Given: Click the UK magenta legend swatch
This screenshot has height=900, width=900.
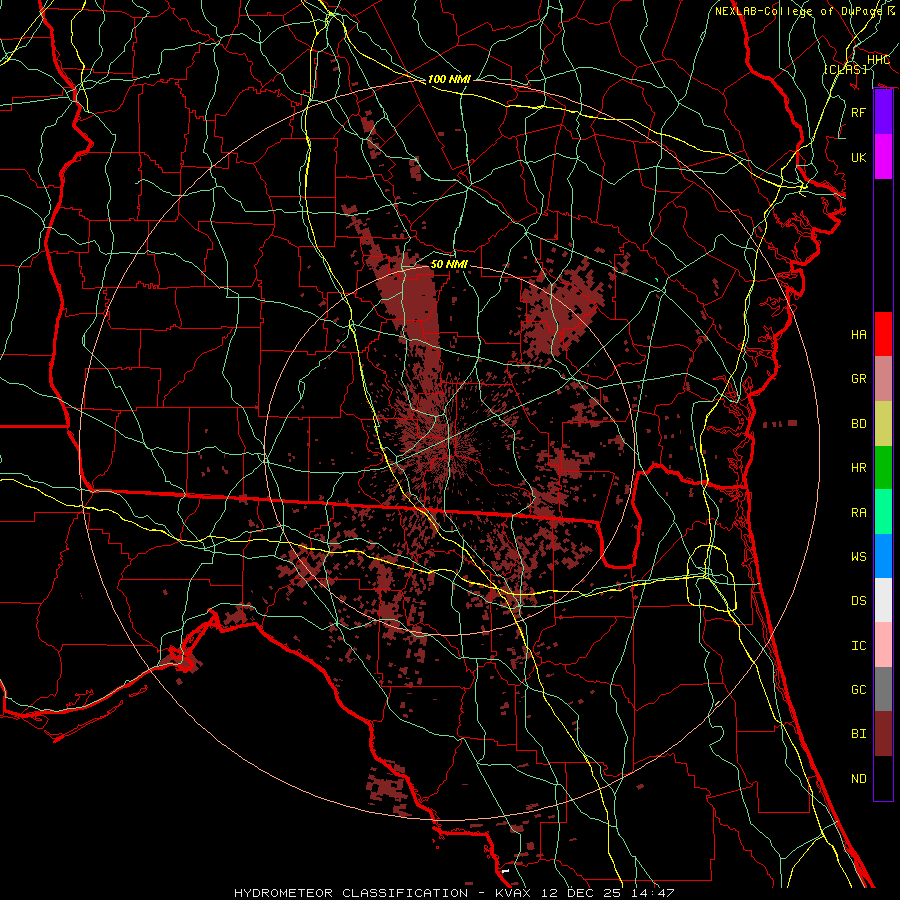Looking at the screenshot, I should point(883,157).
